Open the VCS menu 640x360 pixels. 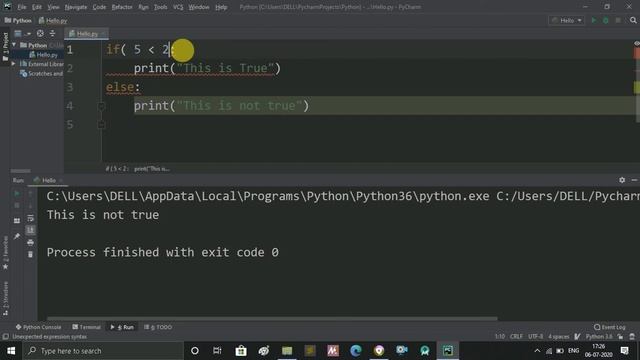[178, 7]
